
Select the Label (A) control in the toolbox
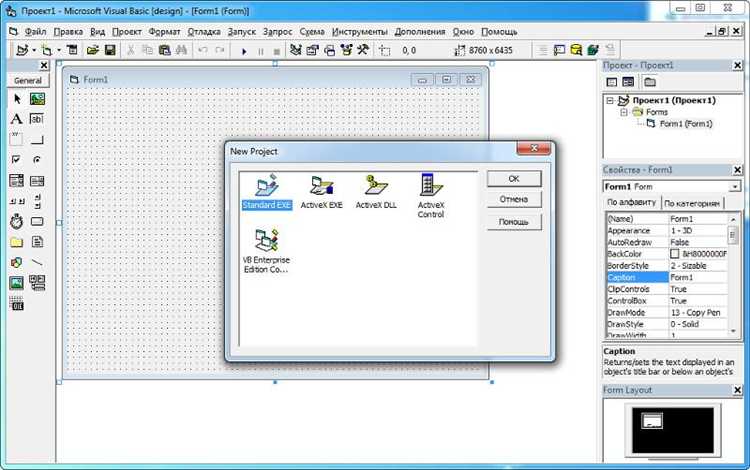(17, 119)
